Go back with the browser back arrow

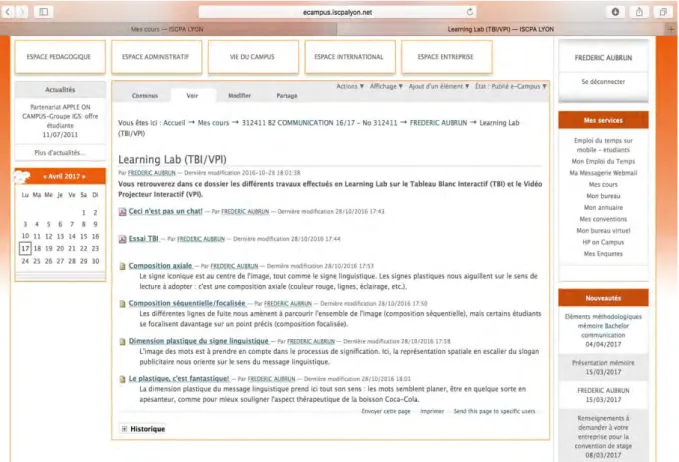pos(8,12)
